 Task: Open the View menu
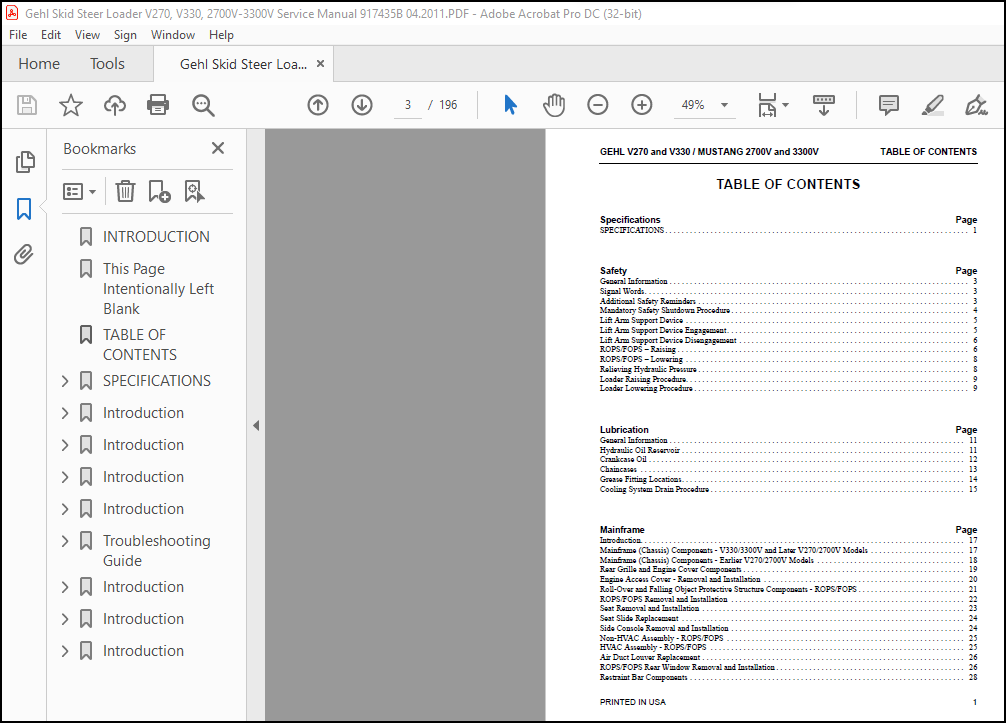87,35
